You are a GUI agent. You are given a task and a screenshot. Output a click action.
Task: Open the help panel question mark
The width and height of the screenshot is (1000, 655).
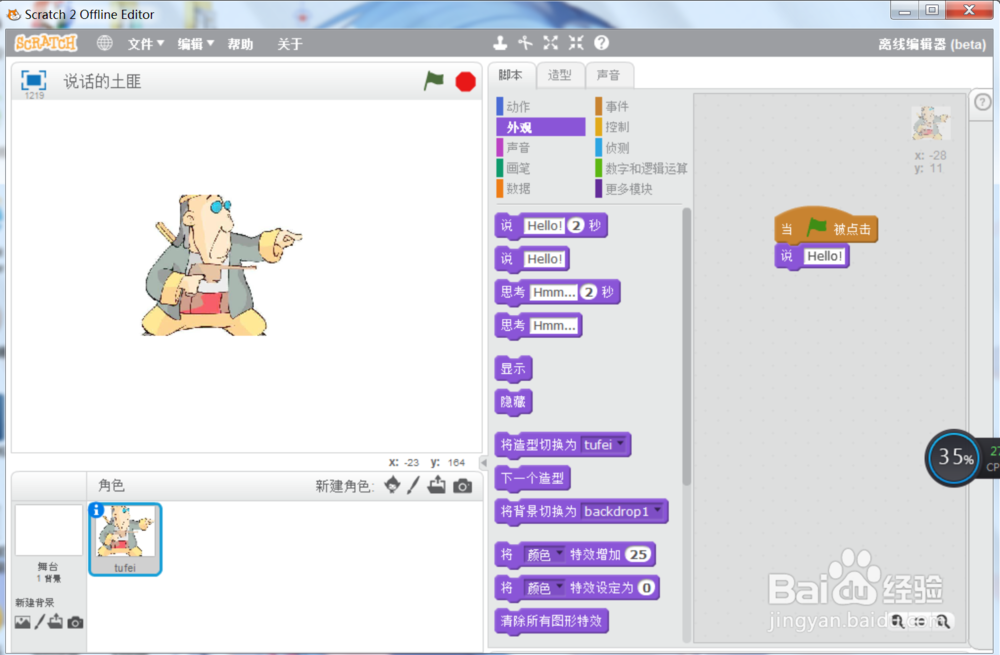click(x=983, y=101)
